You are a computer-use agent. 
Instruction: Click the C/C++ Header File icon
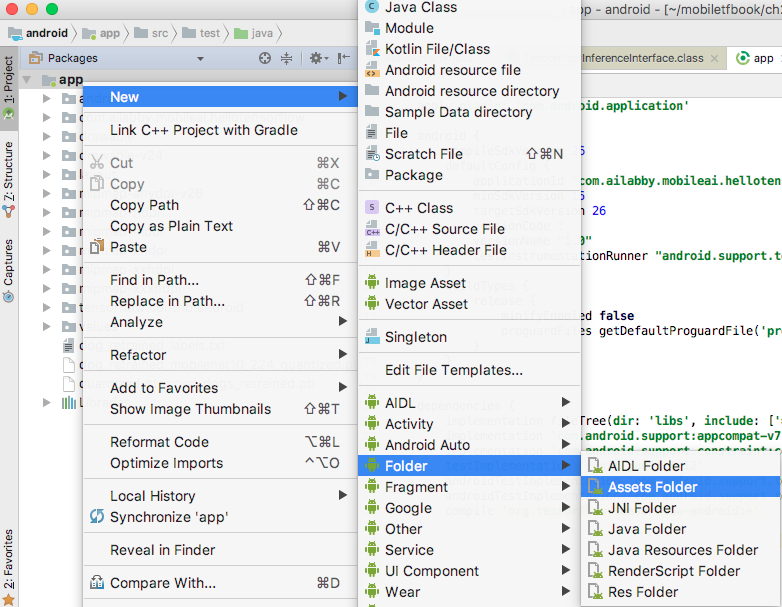point(372,249)
